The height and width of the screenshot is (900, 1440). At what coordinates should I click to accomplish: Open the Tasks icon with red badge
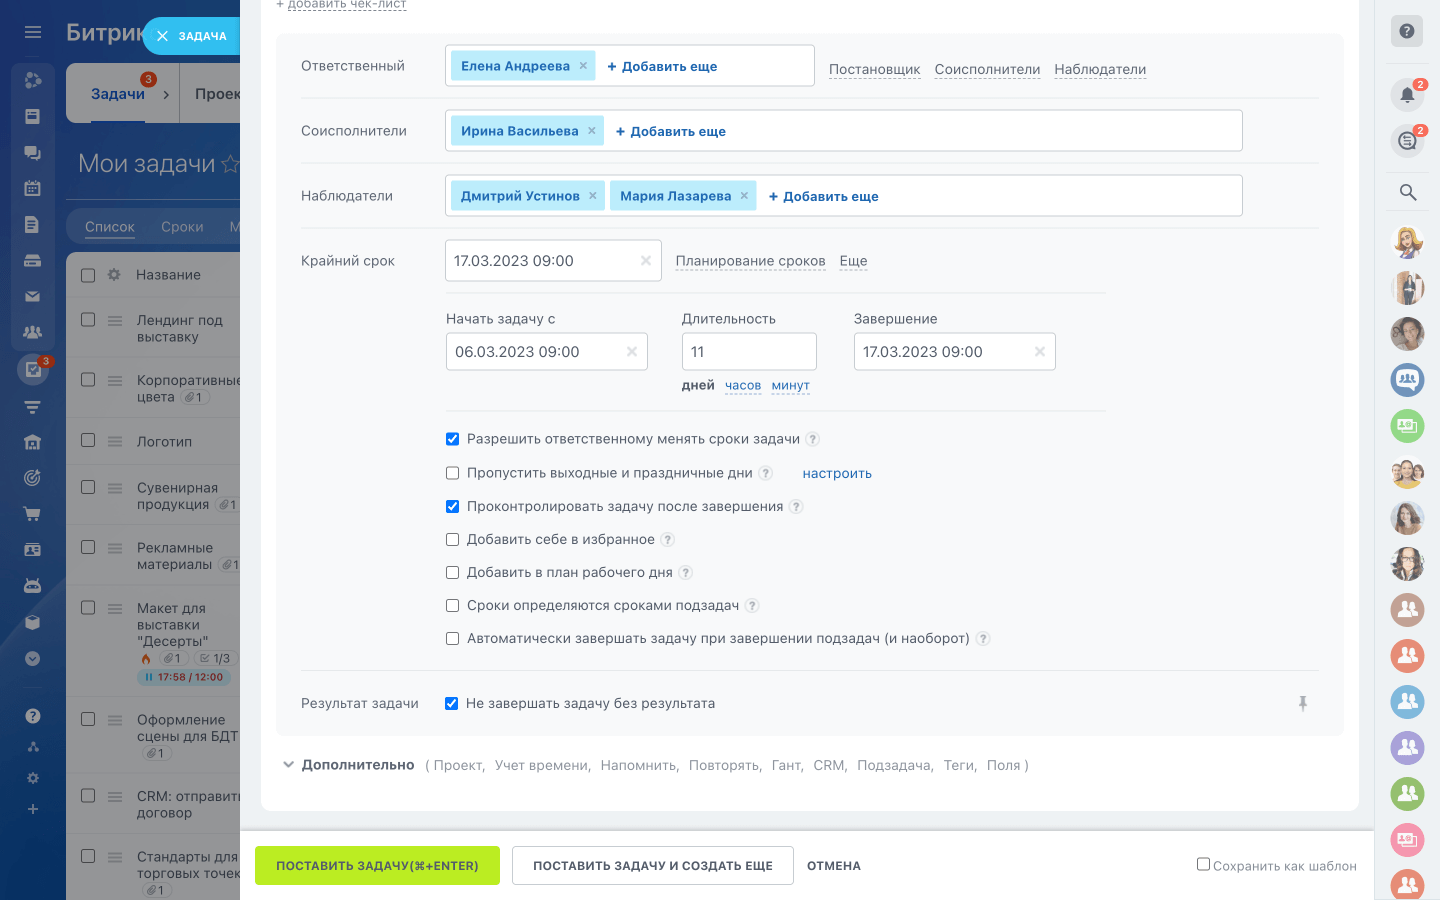pyautogui.click(x=32, y=371)
